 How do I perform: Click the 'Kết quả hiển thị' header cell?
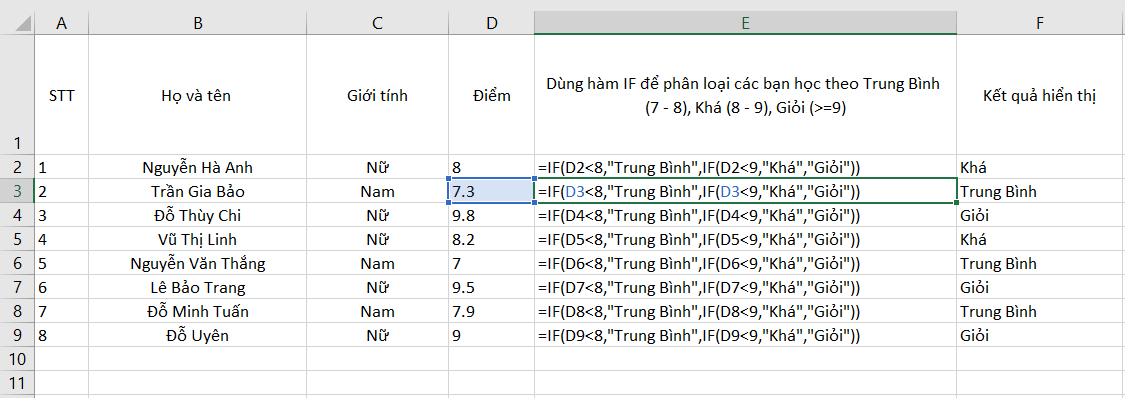(1040, 95)
